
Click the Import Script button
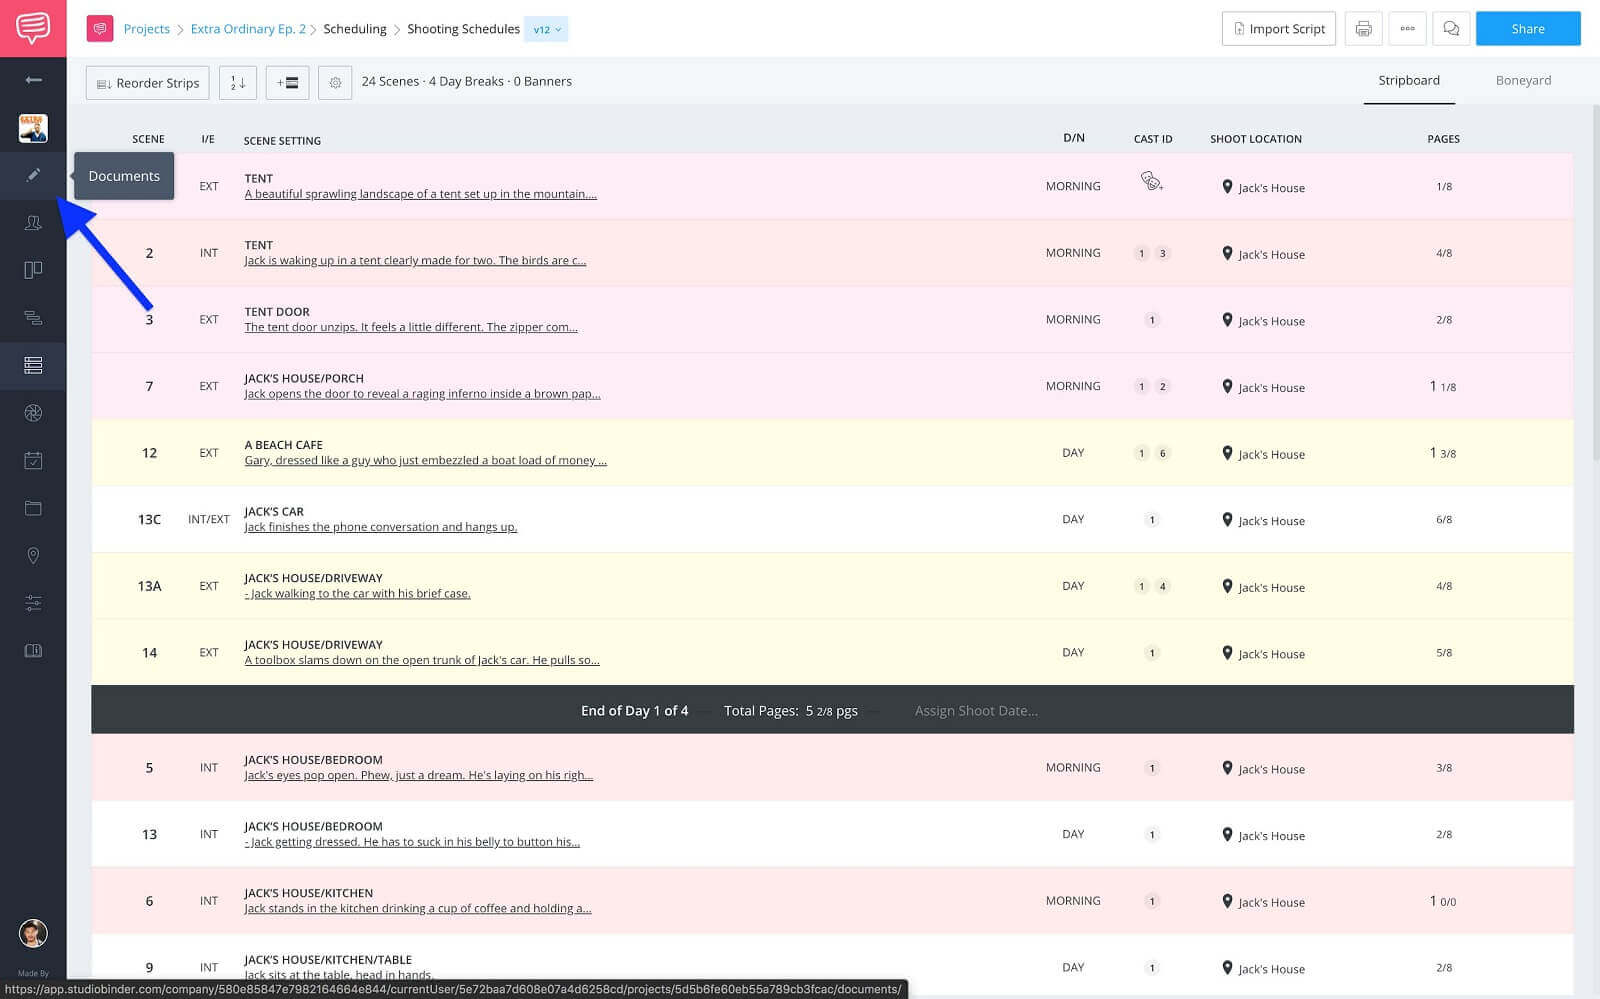point(1278,29)
